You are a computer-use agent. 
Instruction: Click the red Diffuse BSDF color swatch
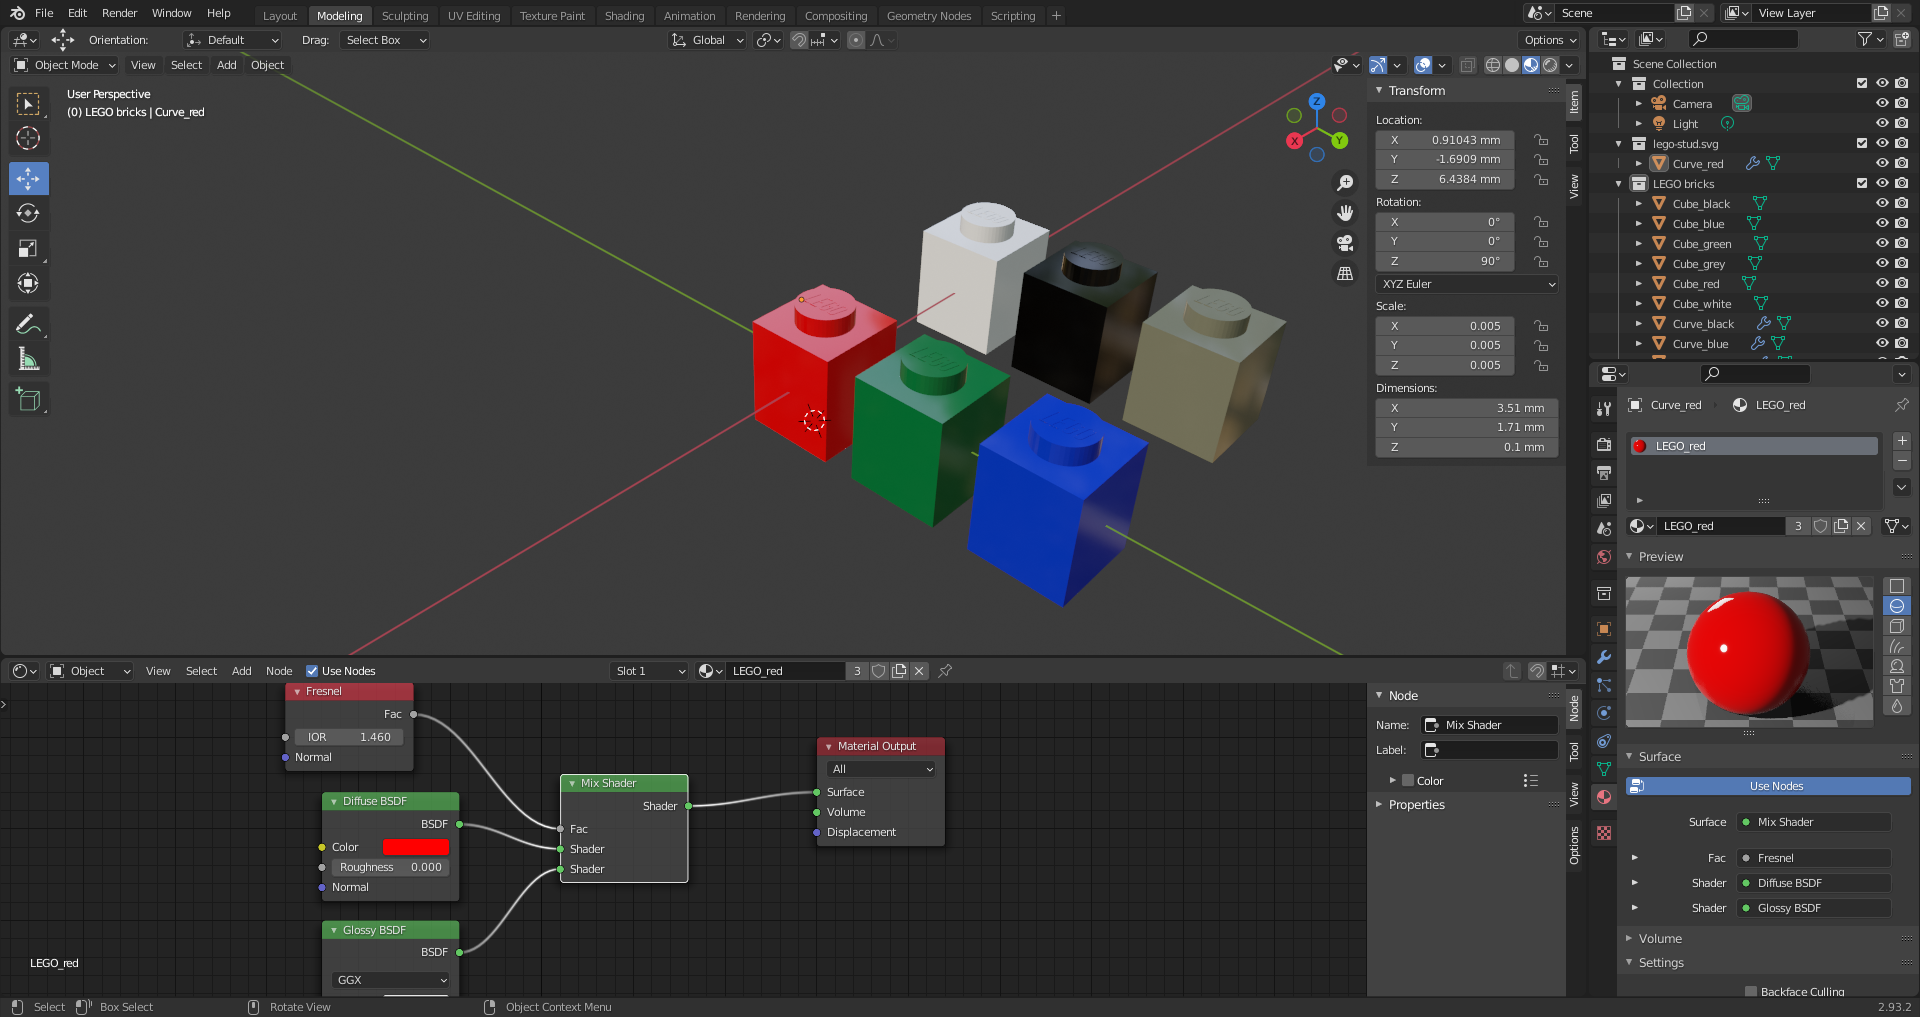click(x=416, y=847)
